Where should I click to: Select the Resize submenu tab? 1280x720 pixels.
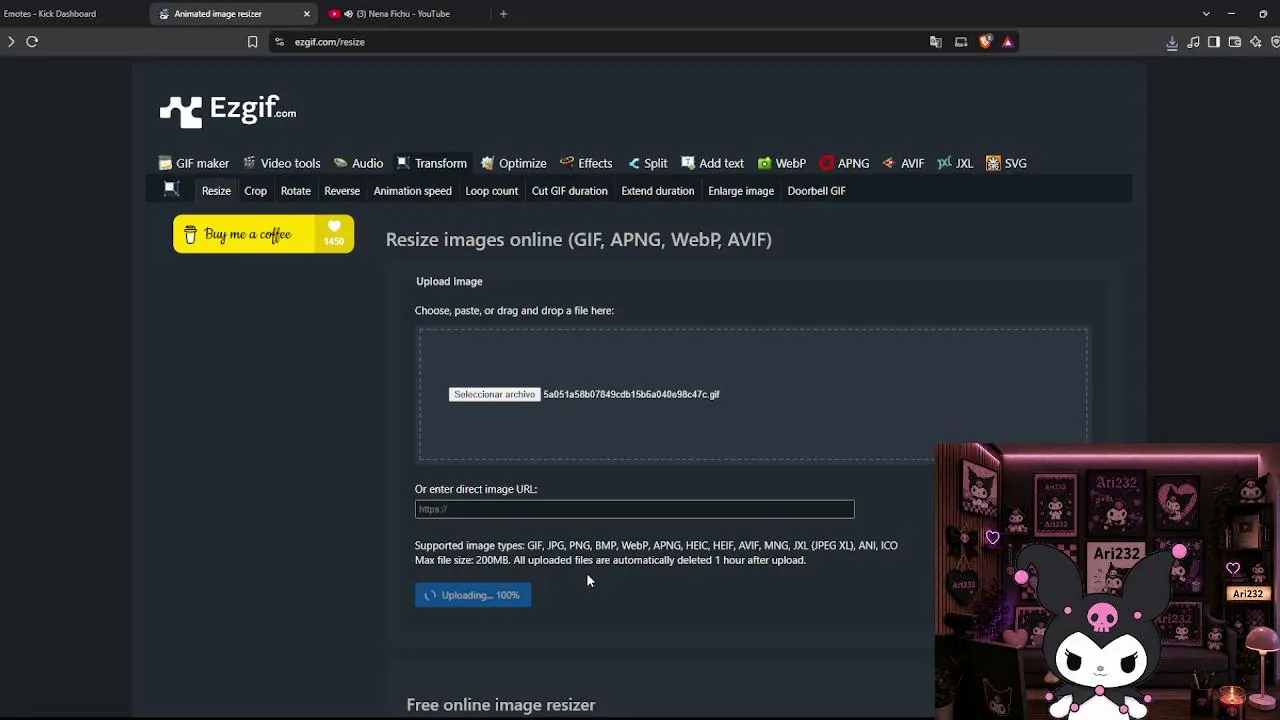click(216, 191)
